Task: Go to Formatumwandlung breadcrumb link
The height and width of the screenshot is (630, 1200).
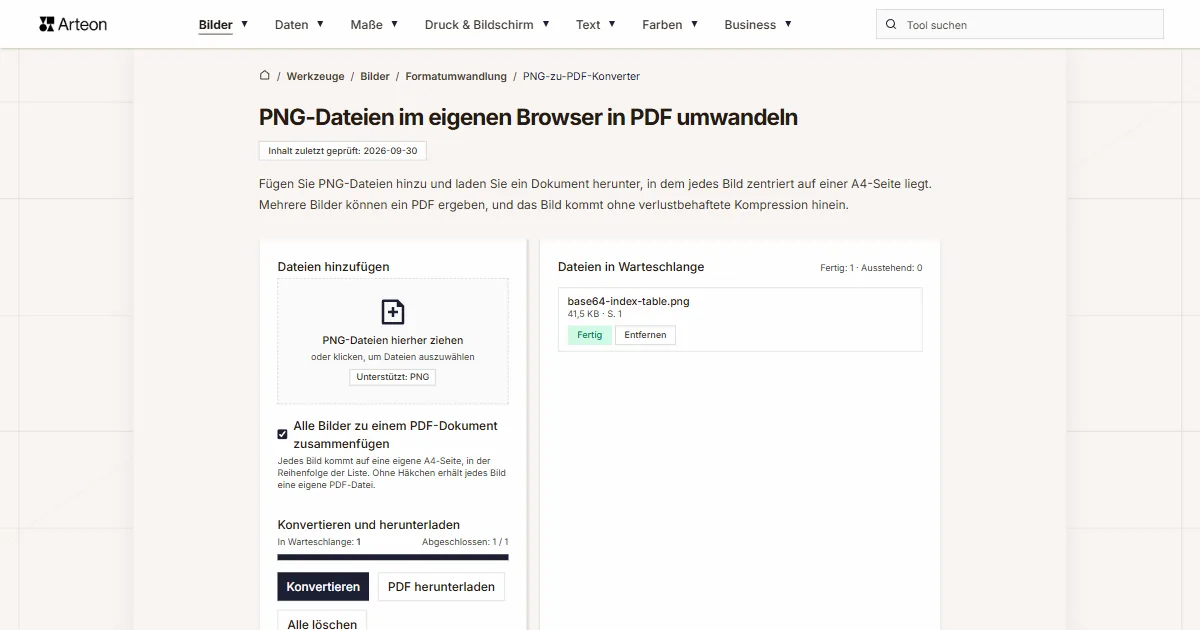Action: click(456, 76)
